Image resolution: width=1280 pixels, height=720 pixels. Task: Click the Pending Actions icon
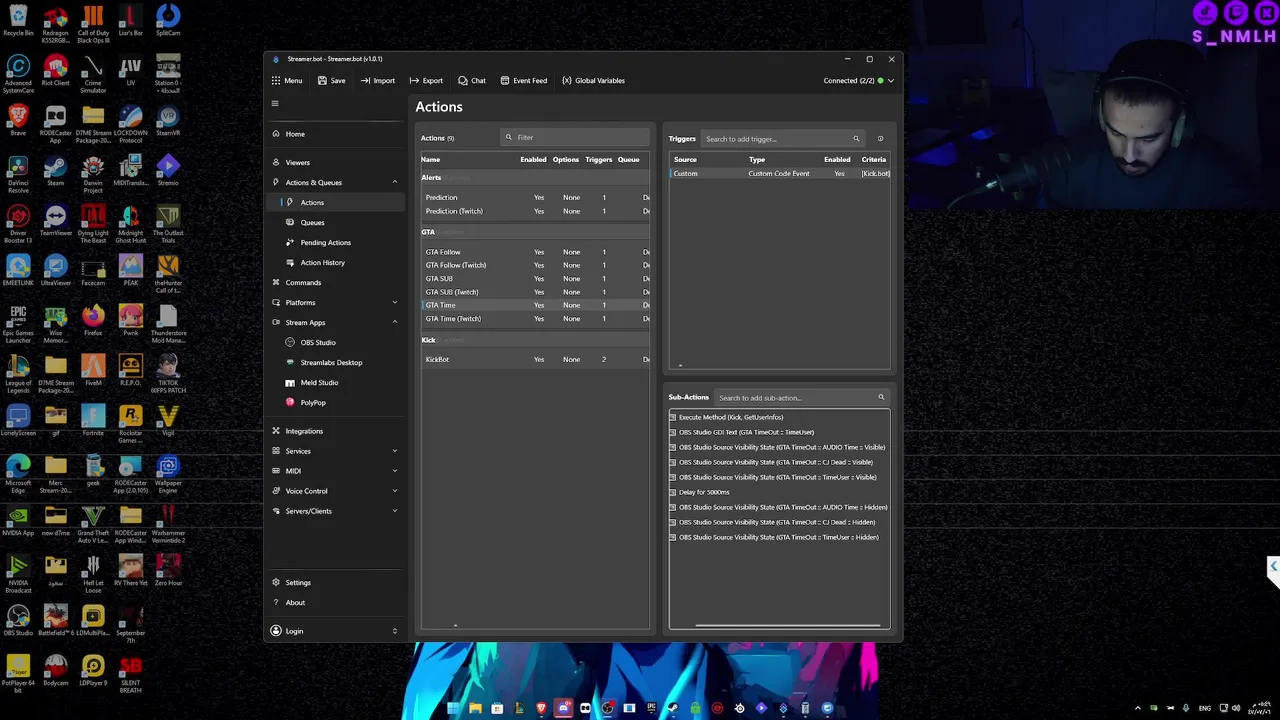pyautogui.click(x=290, y=242)
